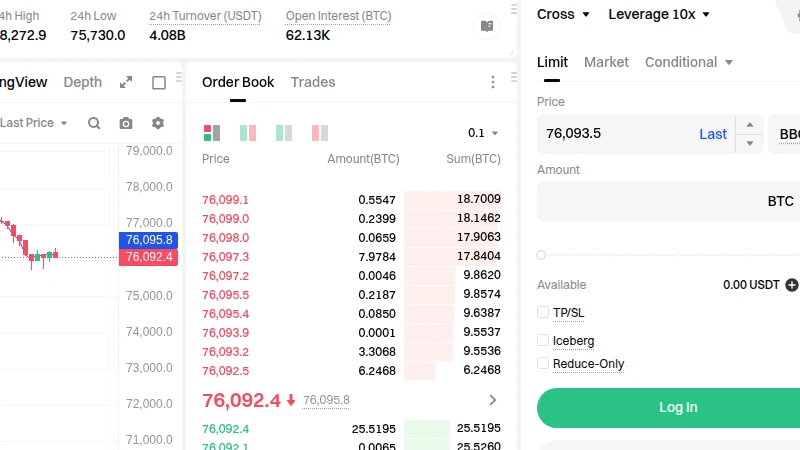Open the 0.1 price grouping dropdown
This screenshot has height=450, width=800.
click(483, 133)
